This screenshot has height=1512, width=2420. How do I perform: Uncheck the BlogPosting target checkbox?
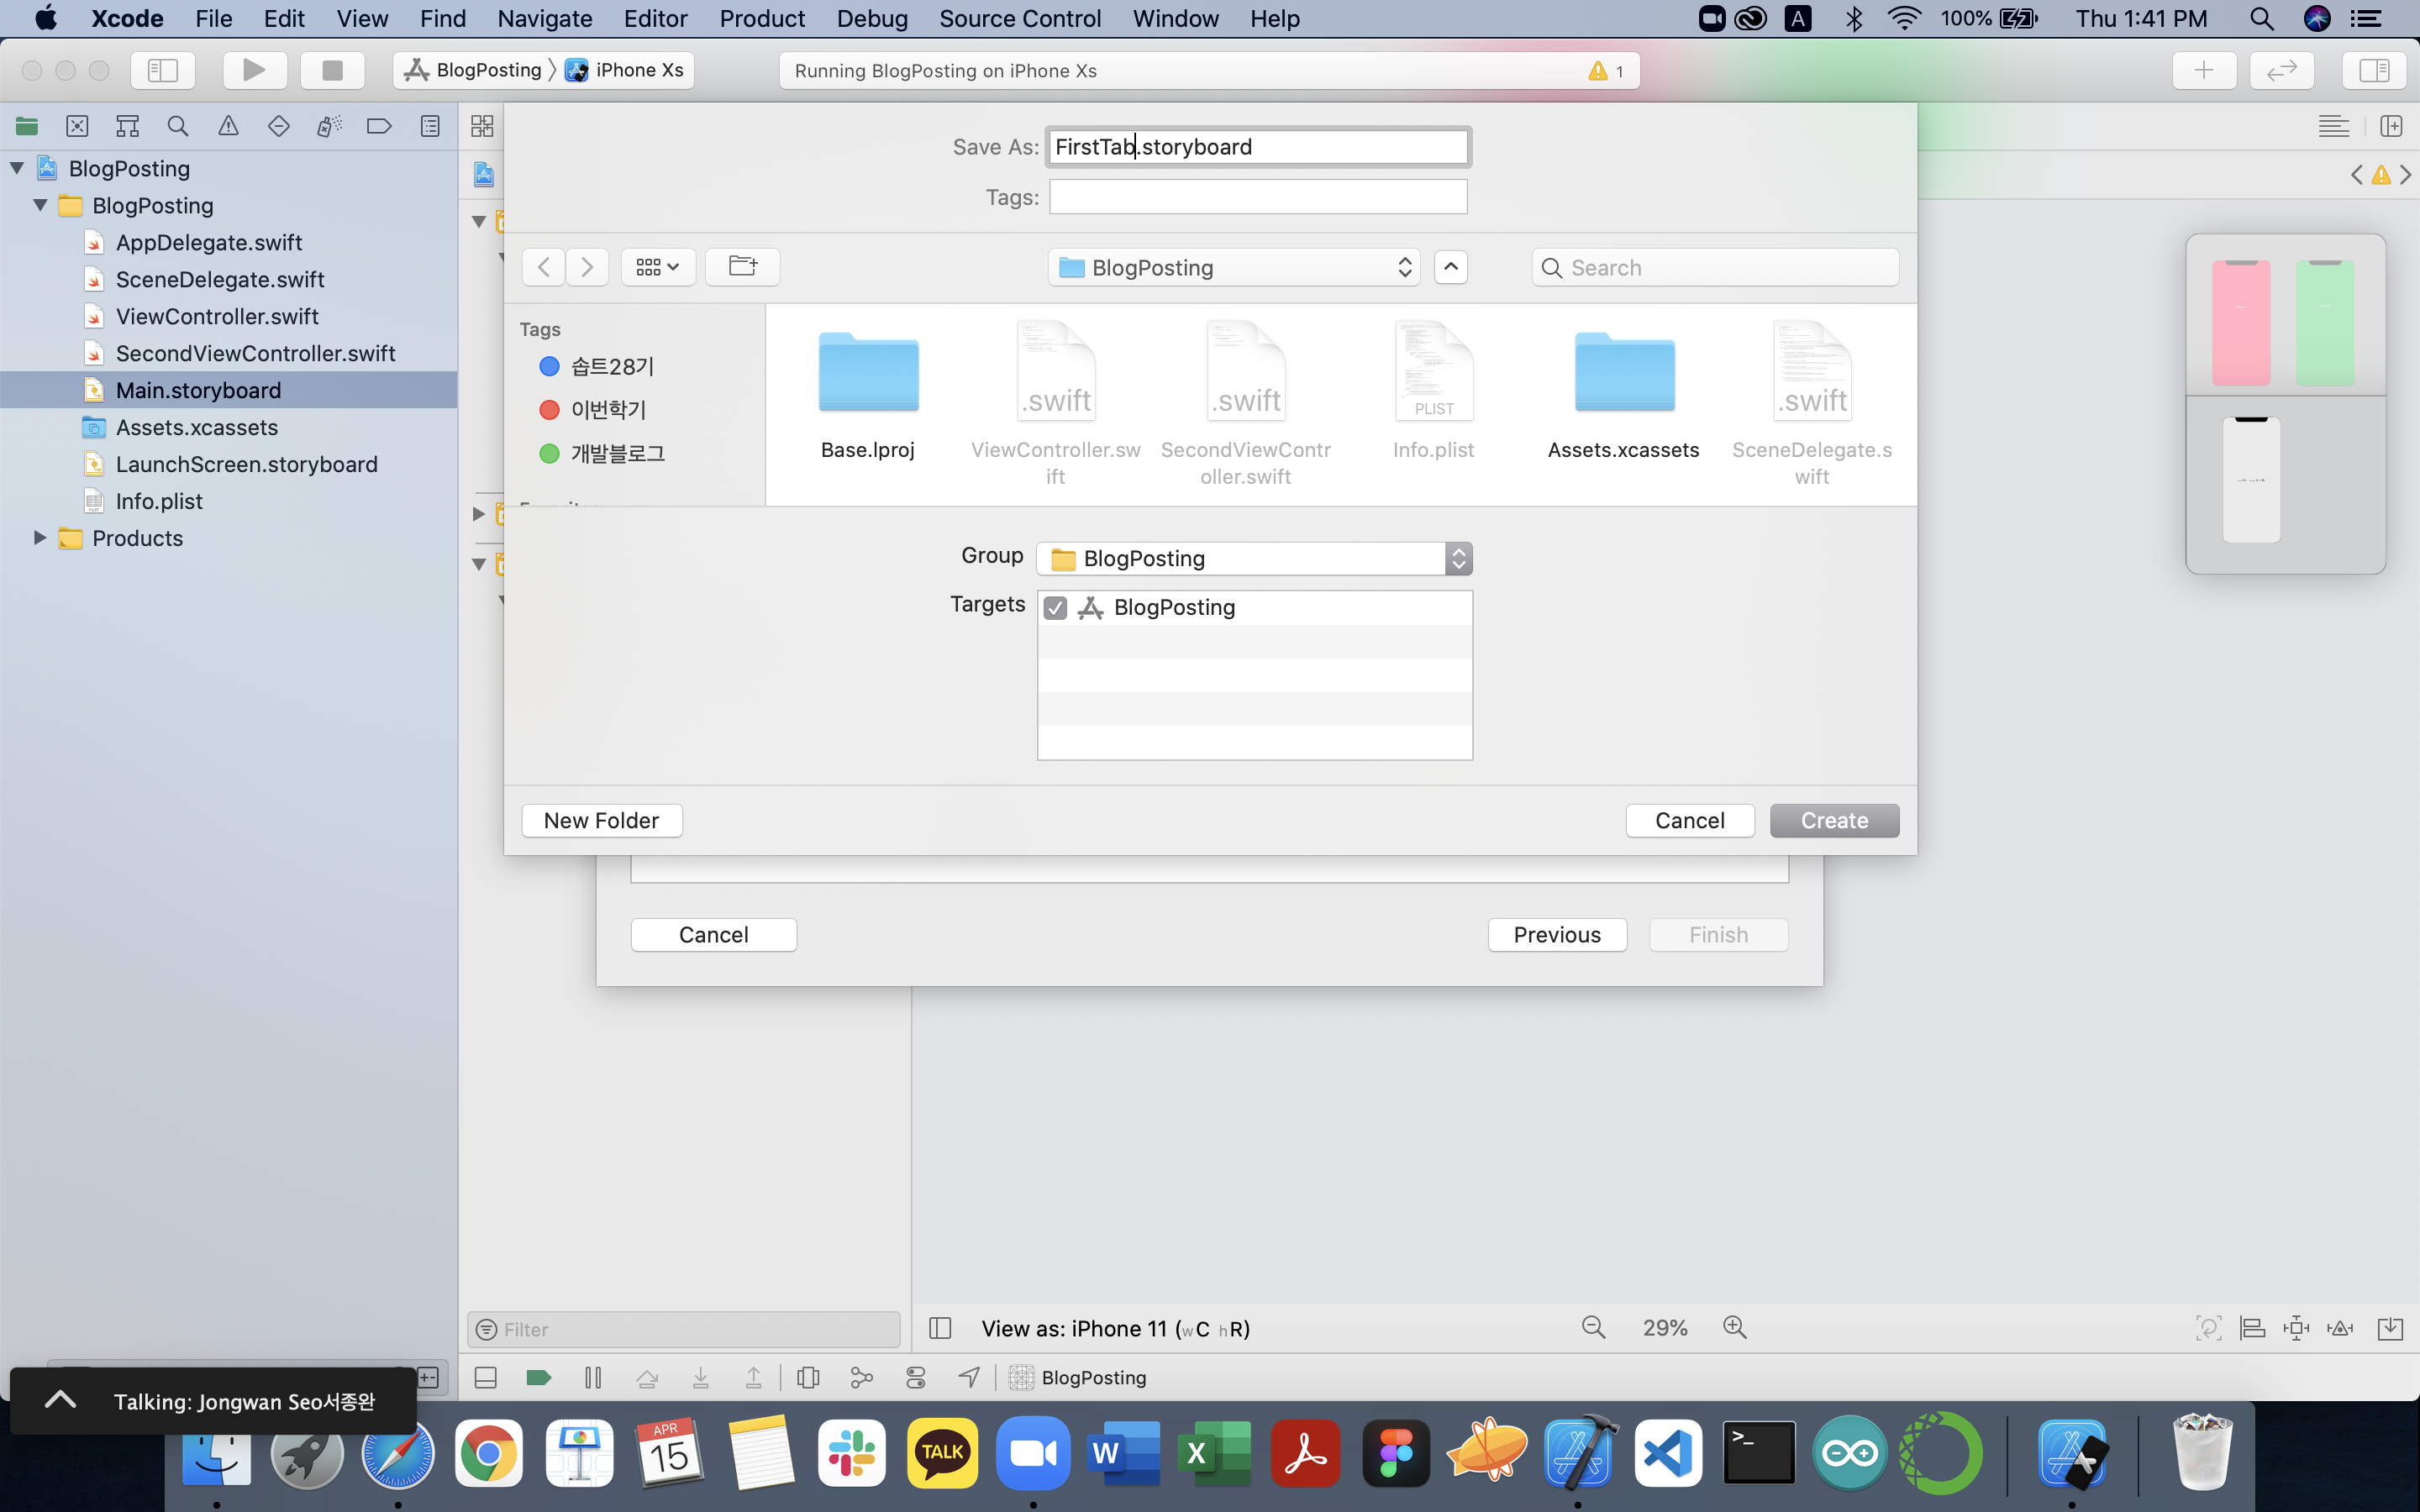1055,608
